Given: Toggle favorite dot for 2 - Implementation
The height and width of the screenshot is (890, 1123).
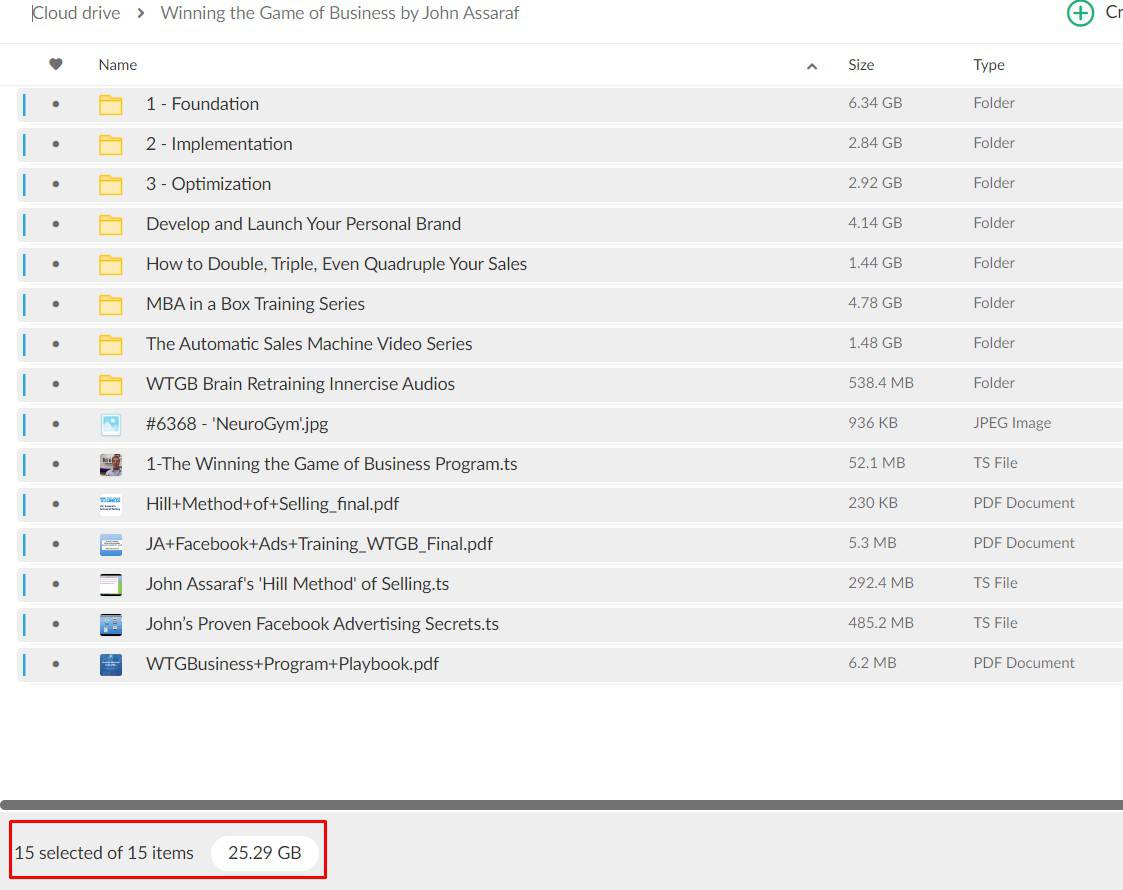Looking at the screenshot, I should click(56, 144).
